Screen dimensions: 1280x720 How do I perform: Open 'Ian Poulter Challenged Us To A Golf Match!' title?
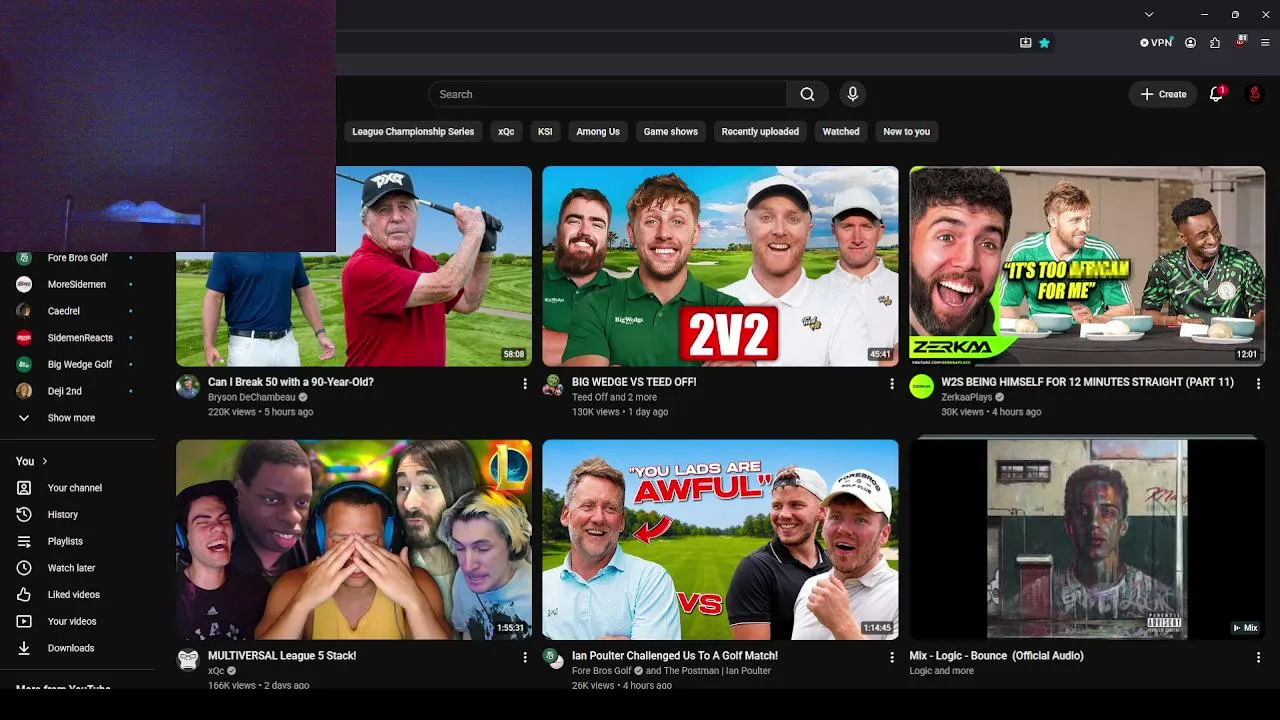(675, 656)
